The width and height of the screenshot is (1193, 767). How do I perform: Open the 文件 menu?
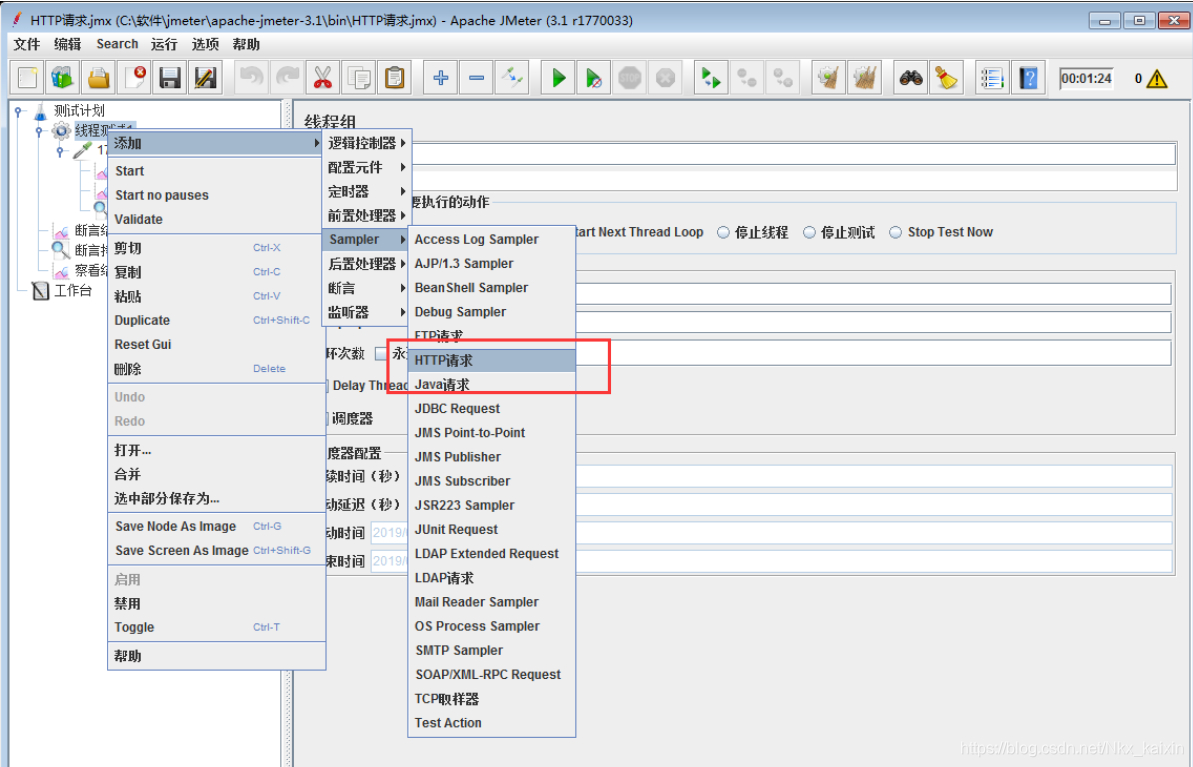pos(27,44)
